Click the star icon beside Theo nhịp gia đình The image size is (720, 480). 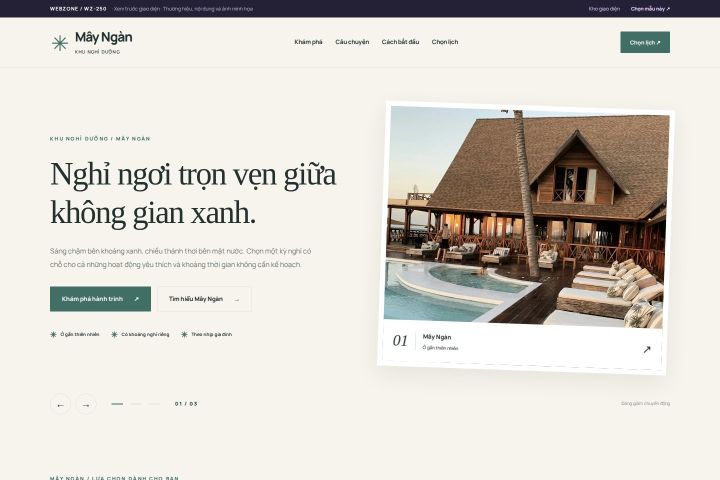(184, 334)
